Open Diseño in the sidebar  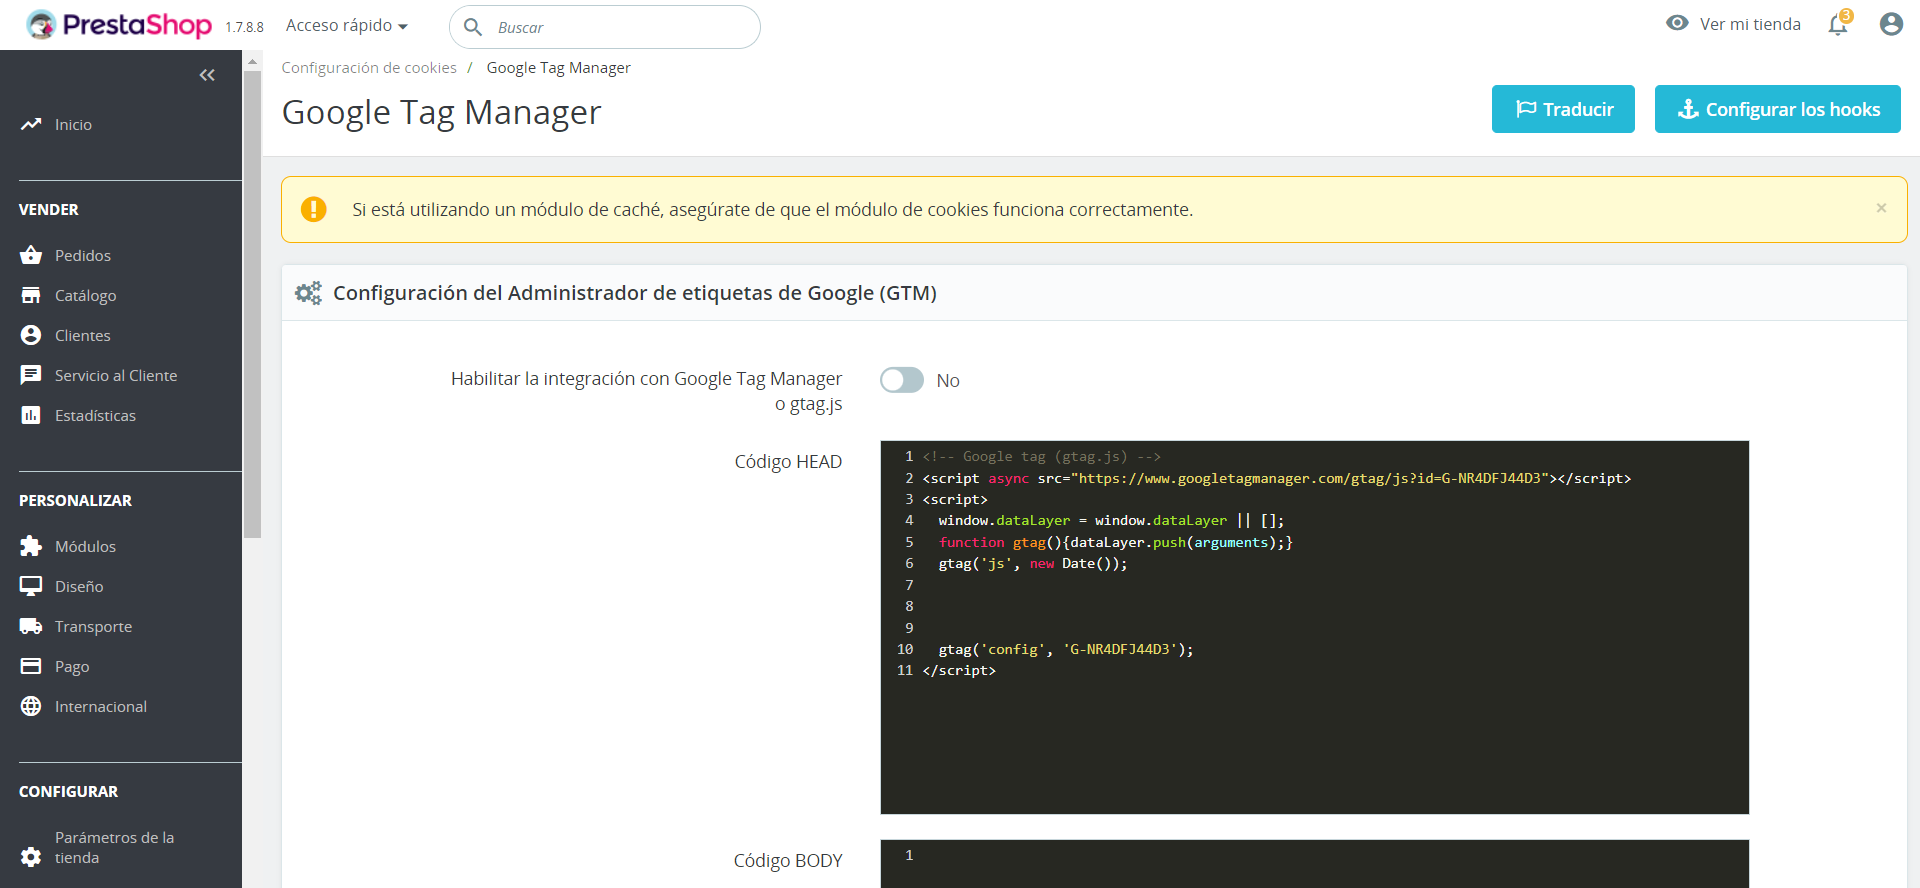pyautogui.click(x=79, y=587)
